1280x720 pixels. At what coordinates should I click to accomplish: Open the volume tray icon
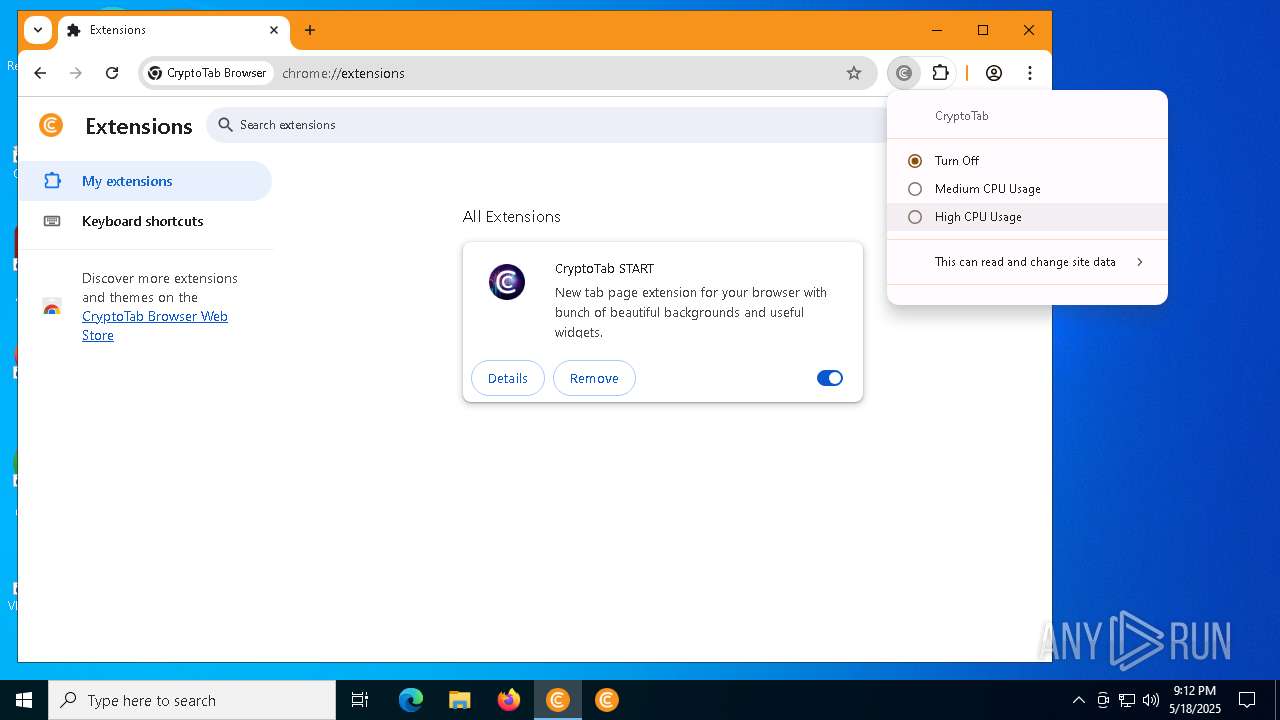tap(1151, 700)
